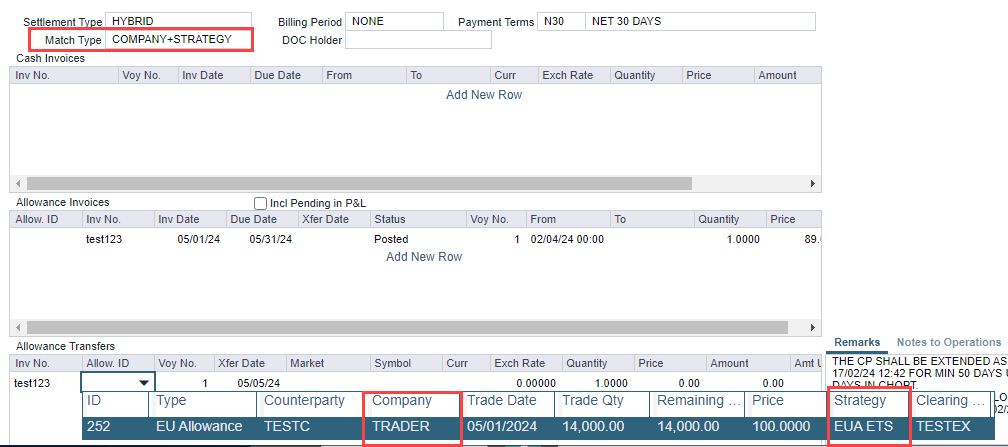Switch to the Remarks tab
The image size is (1008, 447).
[x=857, y=342]
